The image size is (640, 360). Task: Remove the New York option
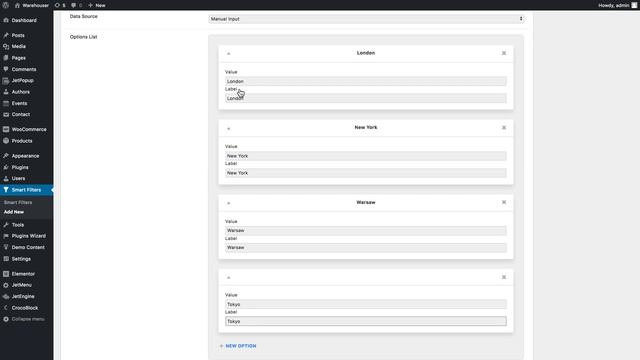click(x=504, y=128)
